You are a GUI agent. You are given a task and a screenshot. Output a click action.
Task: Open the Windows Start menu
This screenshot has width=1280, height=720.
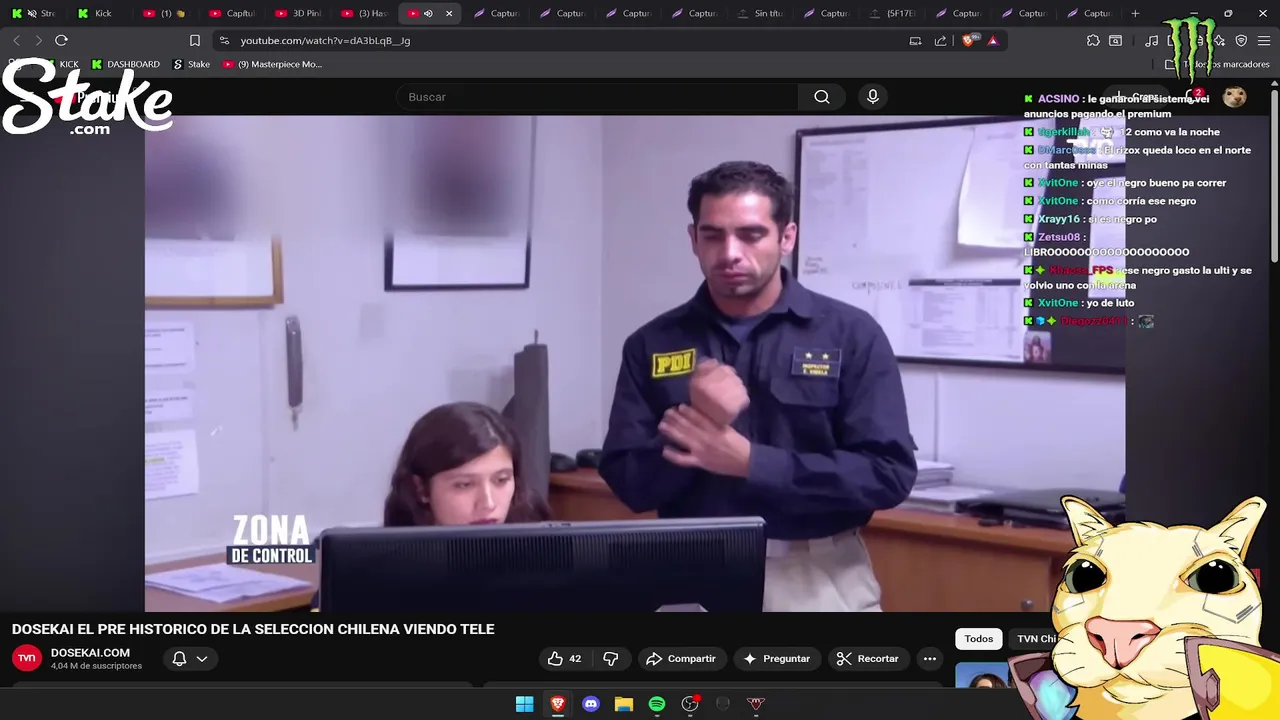coord(524,704)
